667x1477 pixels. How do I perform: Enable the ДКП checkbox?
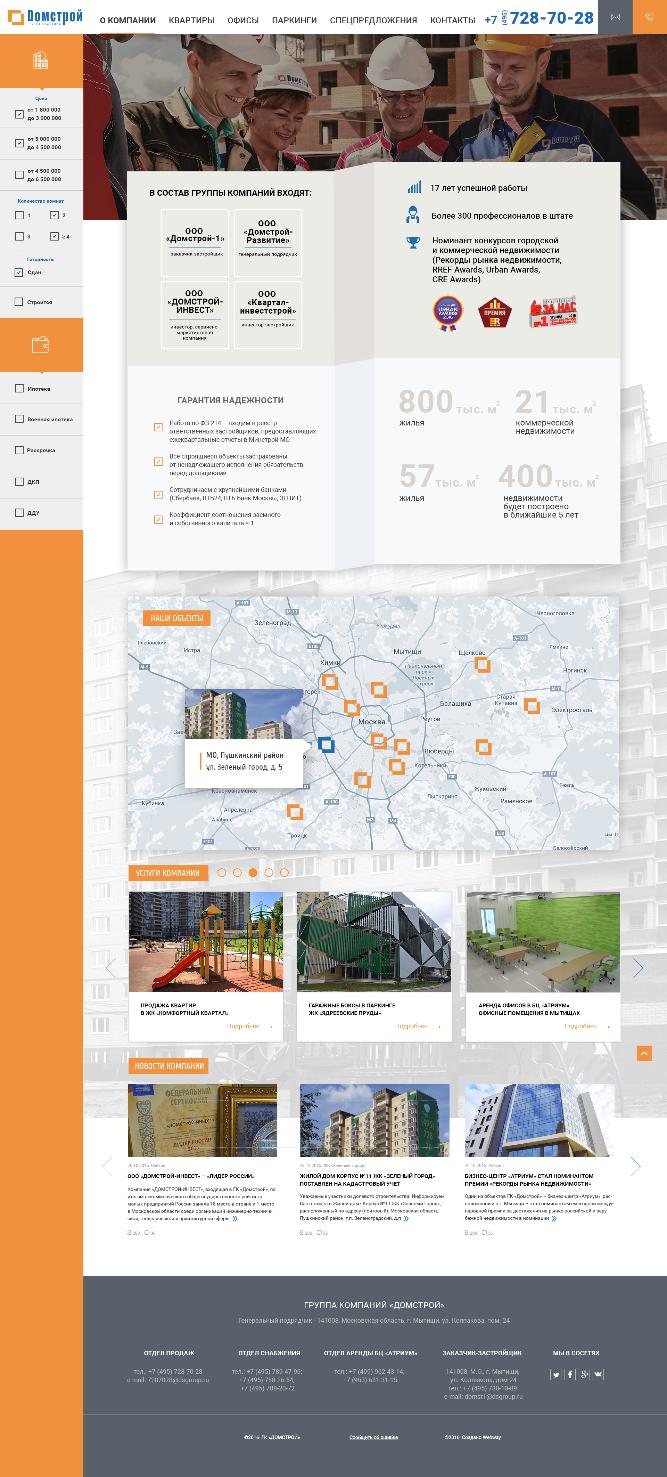click(x=20, y=481)
